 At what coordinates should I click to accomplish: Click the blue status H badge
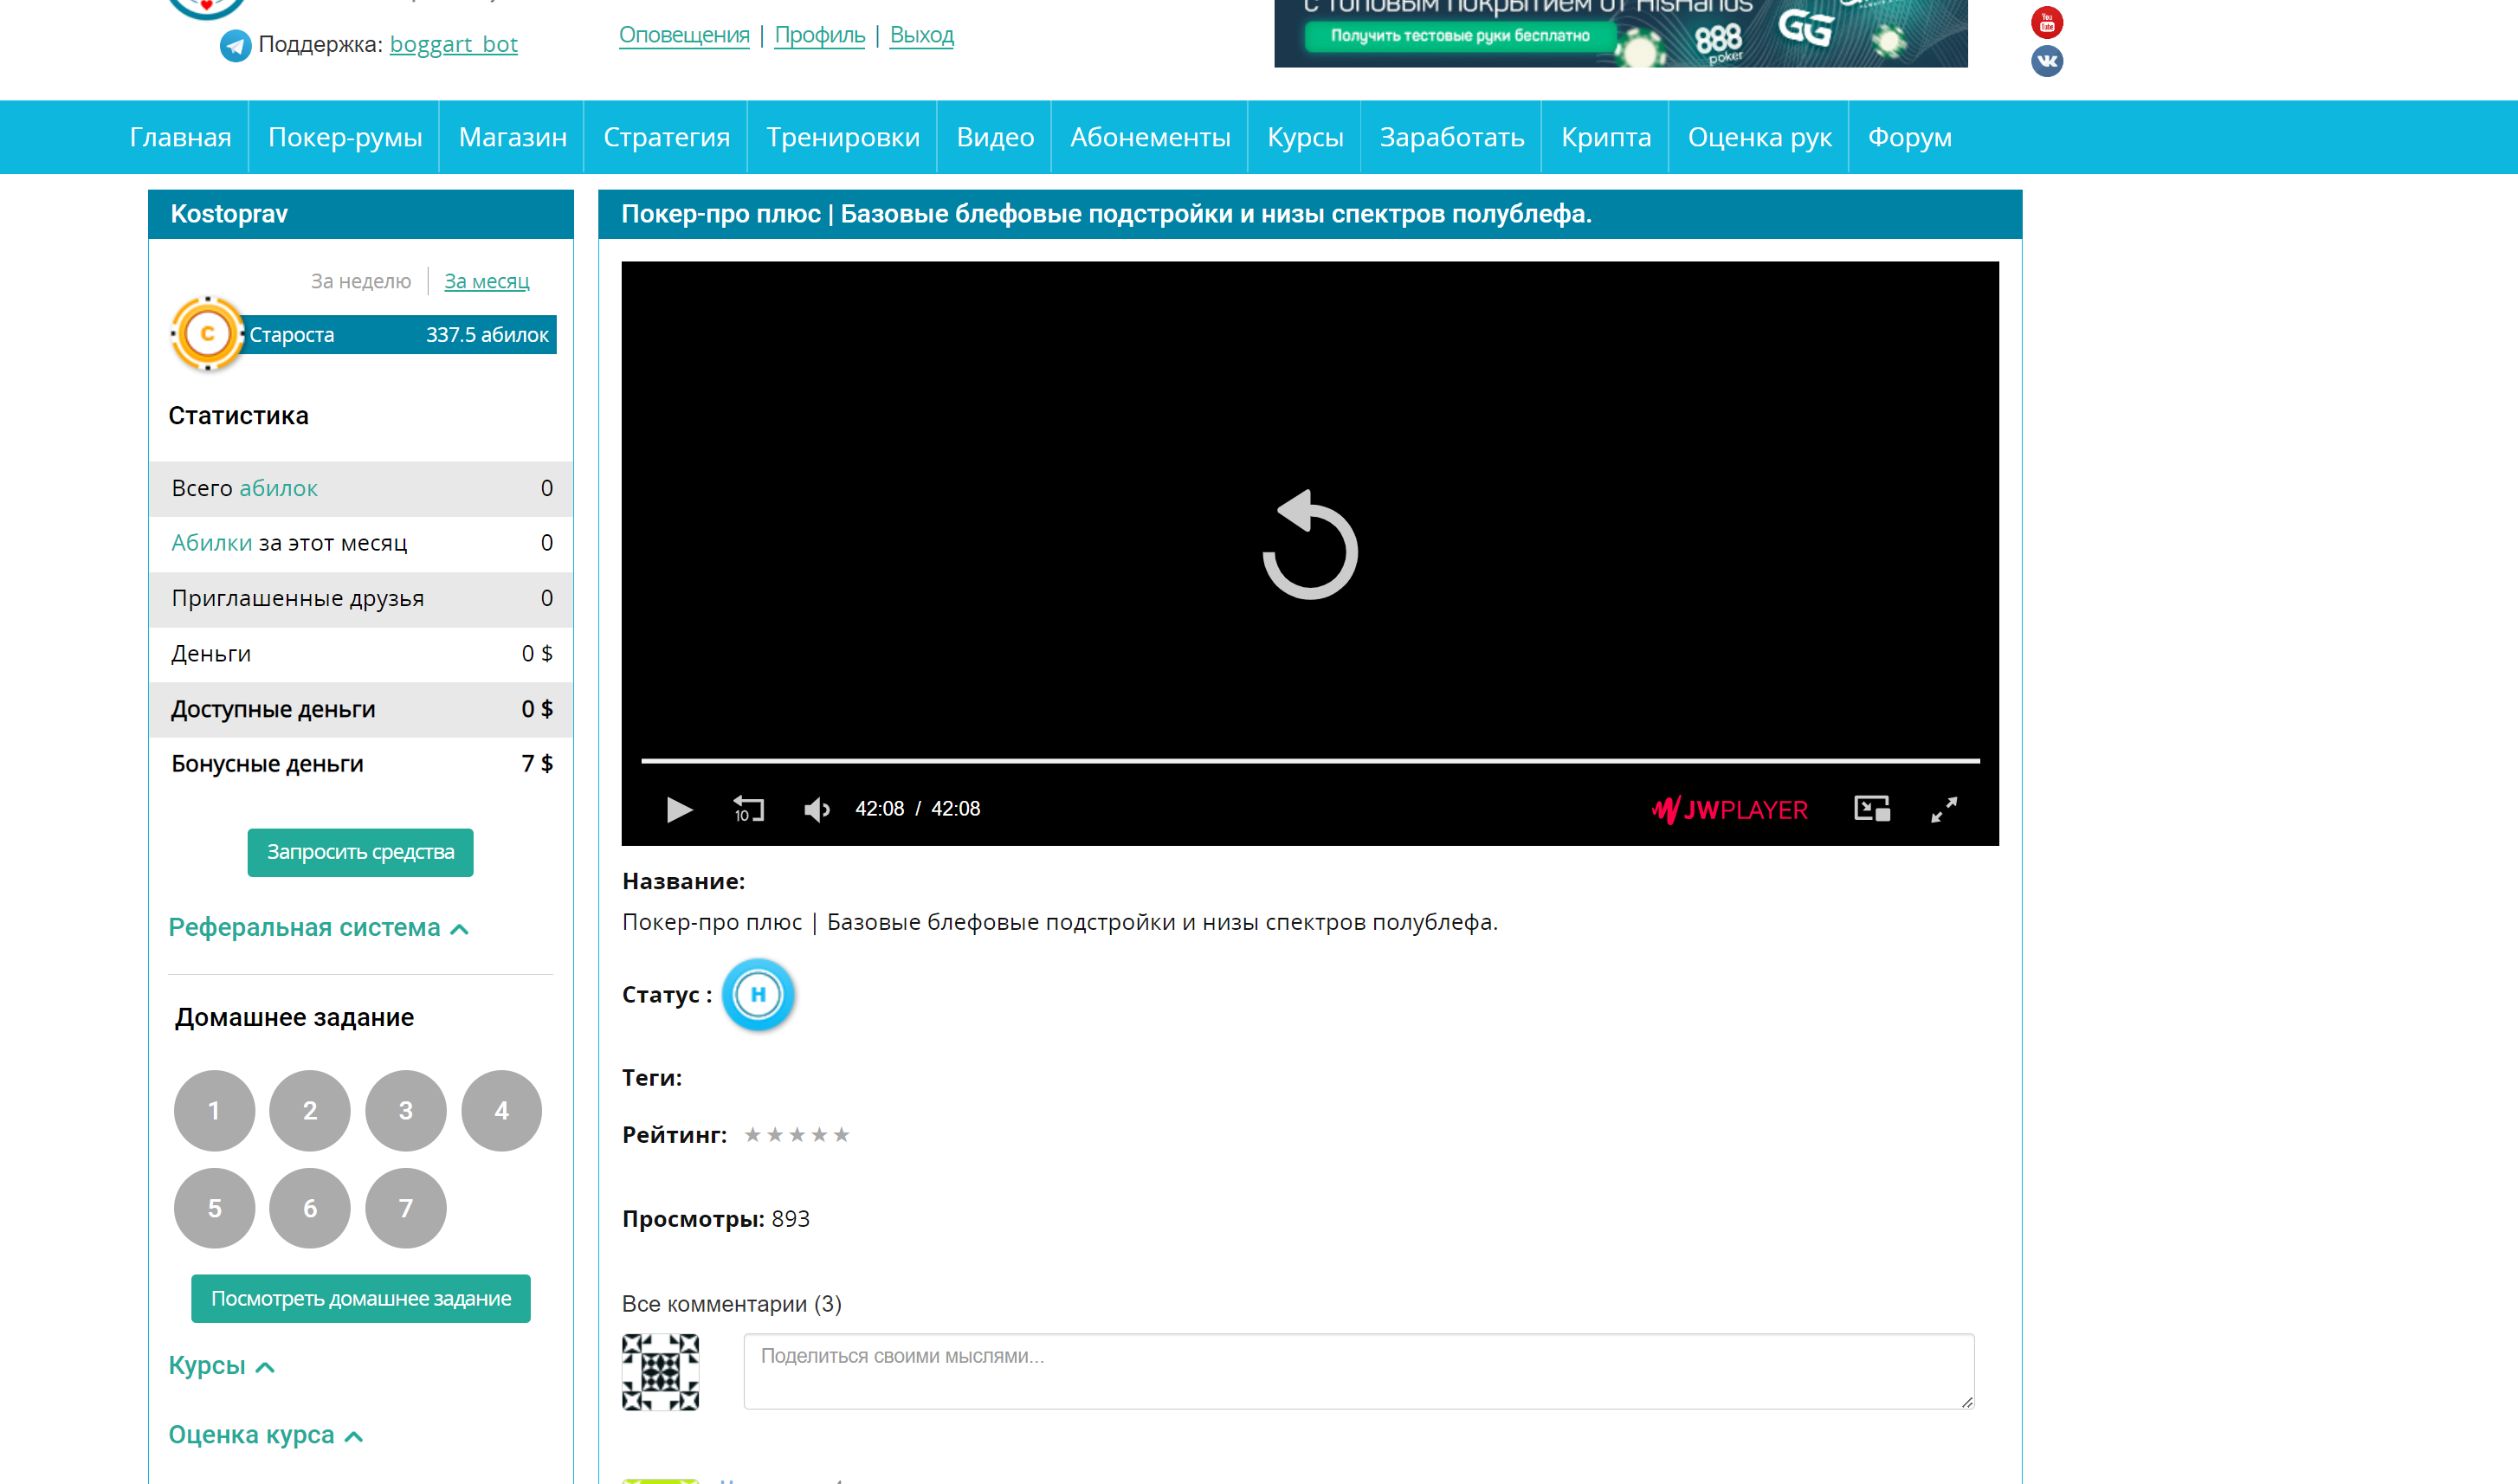(x=758, y=995)
